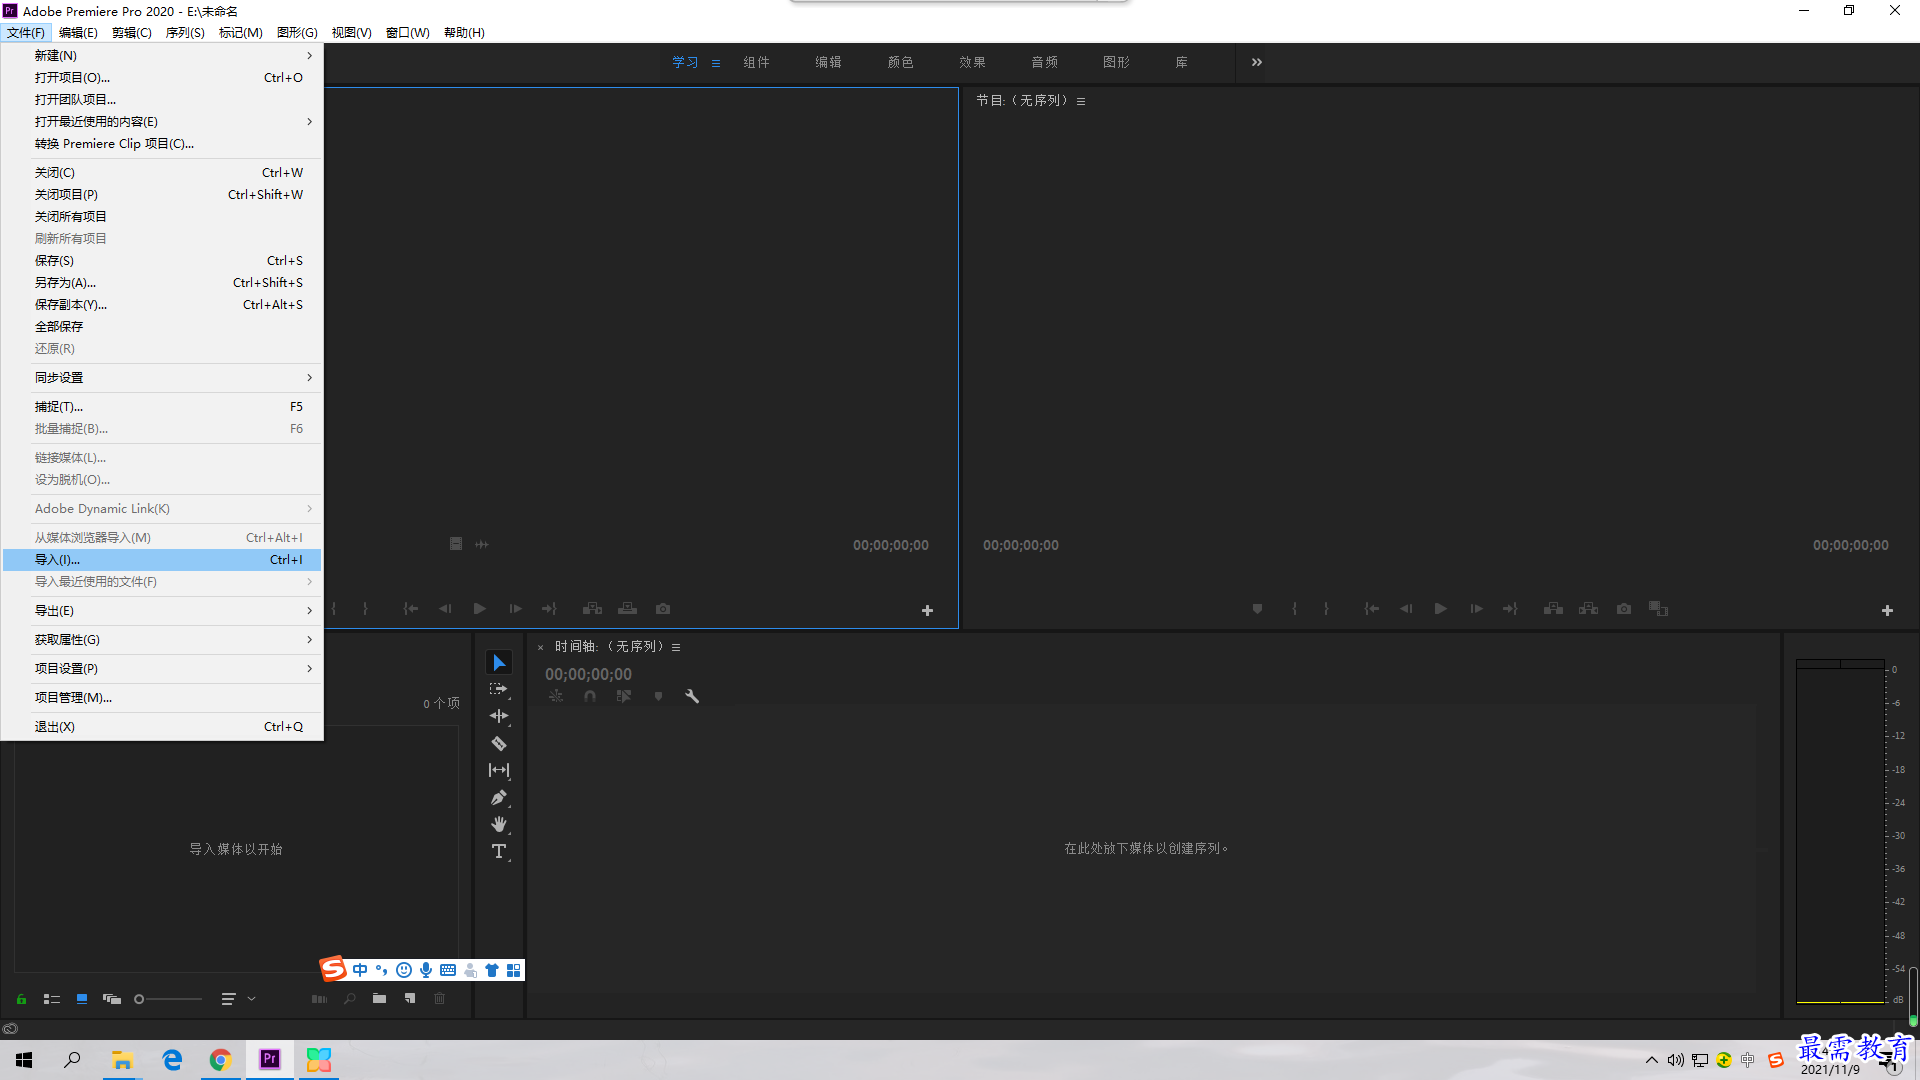Select the Hand tool
Image resolution: width=1920 pixels, height=1080 pixels.
coord(499,824)
